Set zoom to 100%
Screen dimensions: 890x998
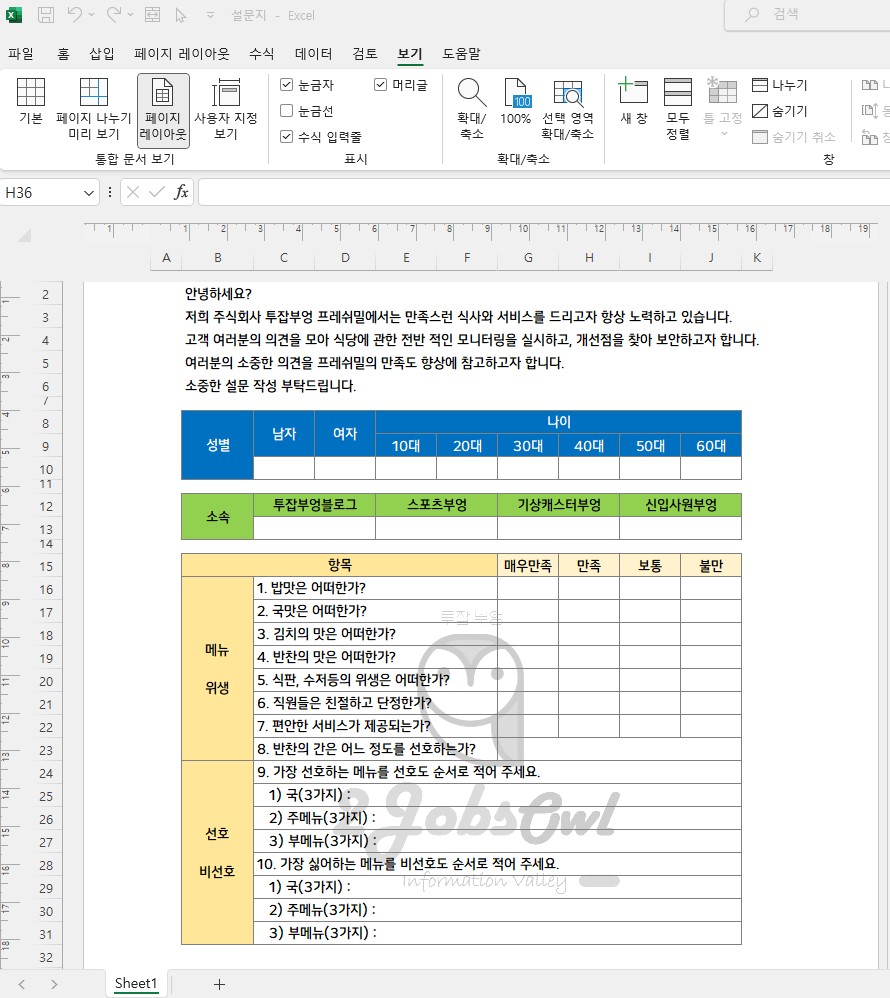click(x=515, y=102)
